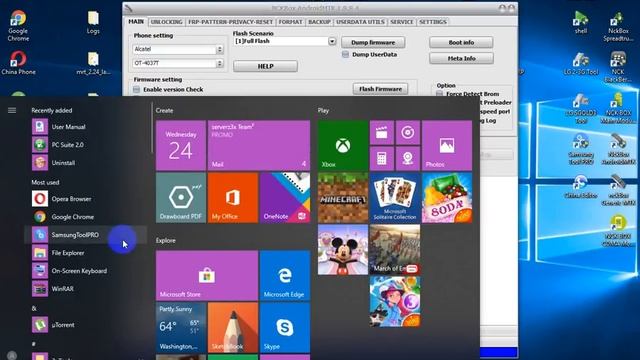This screenshot has width=640, height=360.
Task: Click Meta Info button in NCKBox
Action: (x=461, y=58)
